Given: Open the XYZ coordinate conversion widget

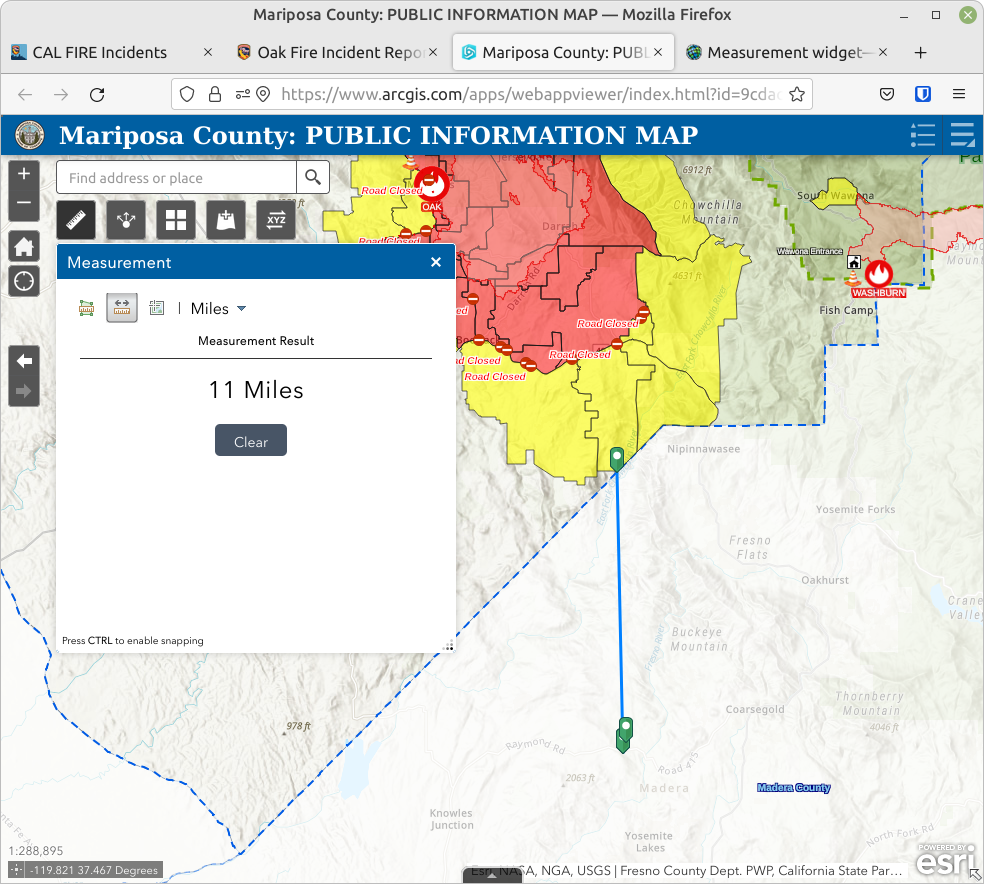Looking at the screenshot, I should (x=276, y=220).
